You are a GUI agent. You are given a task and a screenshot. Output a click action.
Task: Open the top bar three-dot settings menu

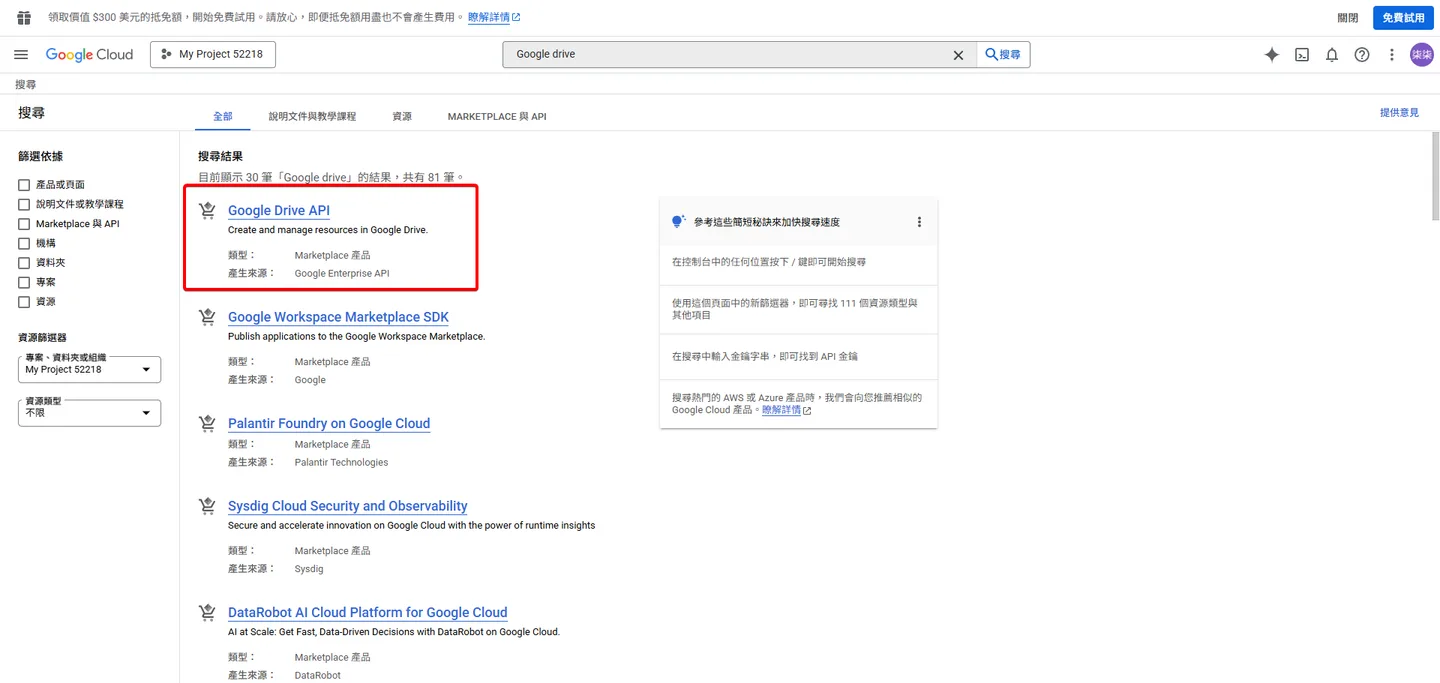point(1392,55)
